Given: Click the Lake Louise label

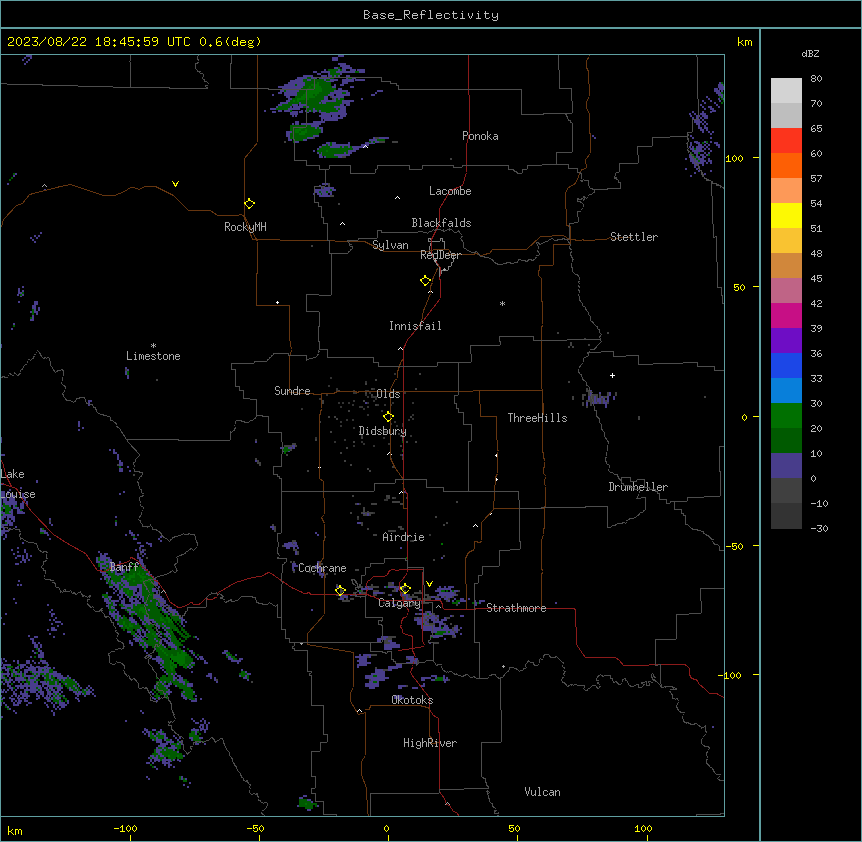Looking at the screenshot, I should [17, 484].
